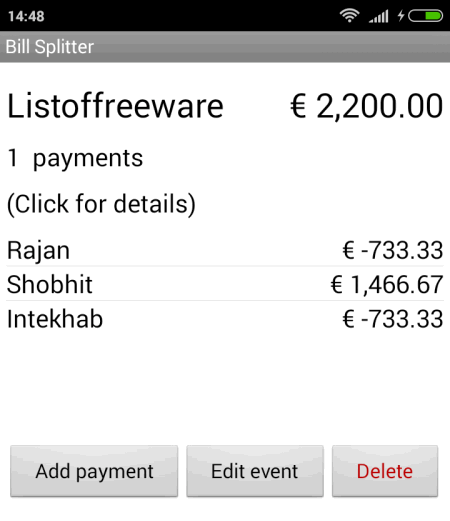This screenshot has width=450, height=521.
Task: Tap Intekhab's € -733.33 balance
Action: pyautogui.click(x=393, y=319)
